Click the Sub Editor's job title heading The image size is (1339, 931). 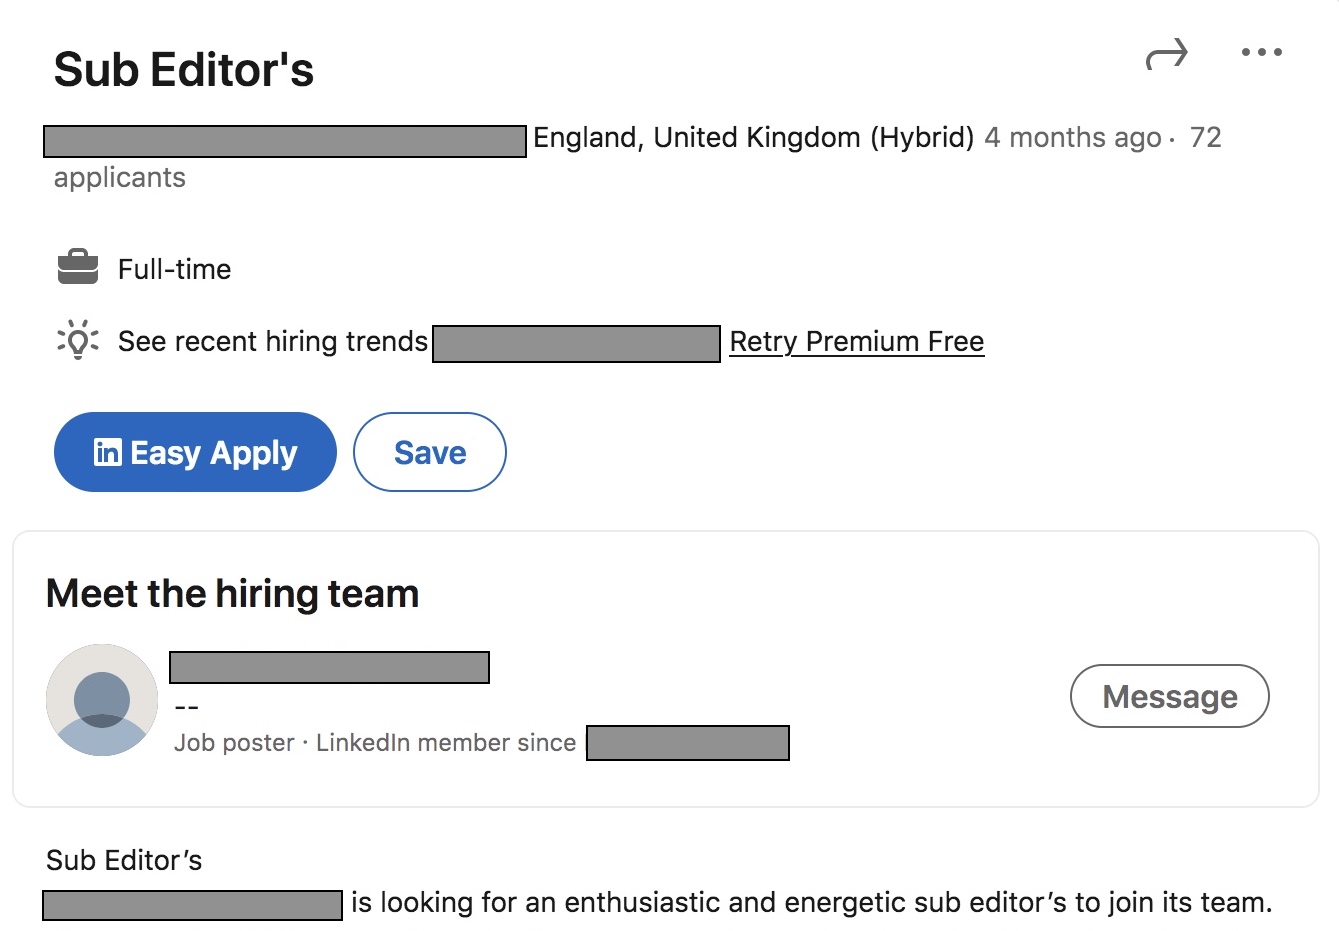(x=184, y=70)
